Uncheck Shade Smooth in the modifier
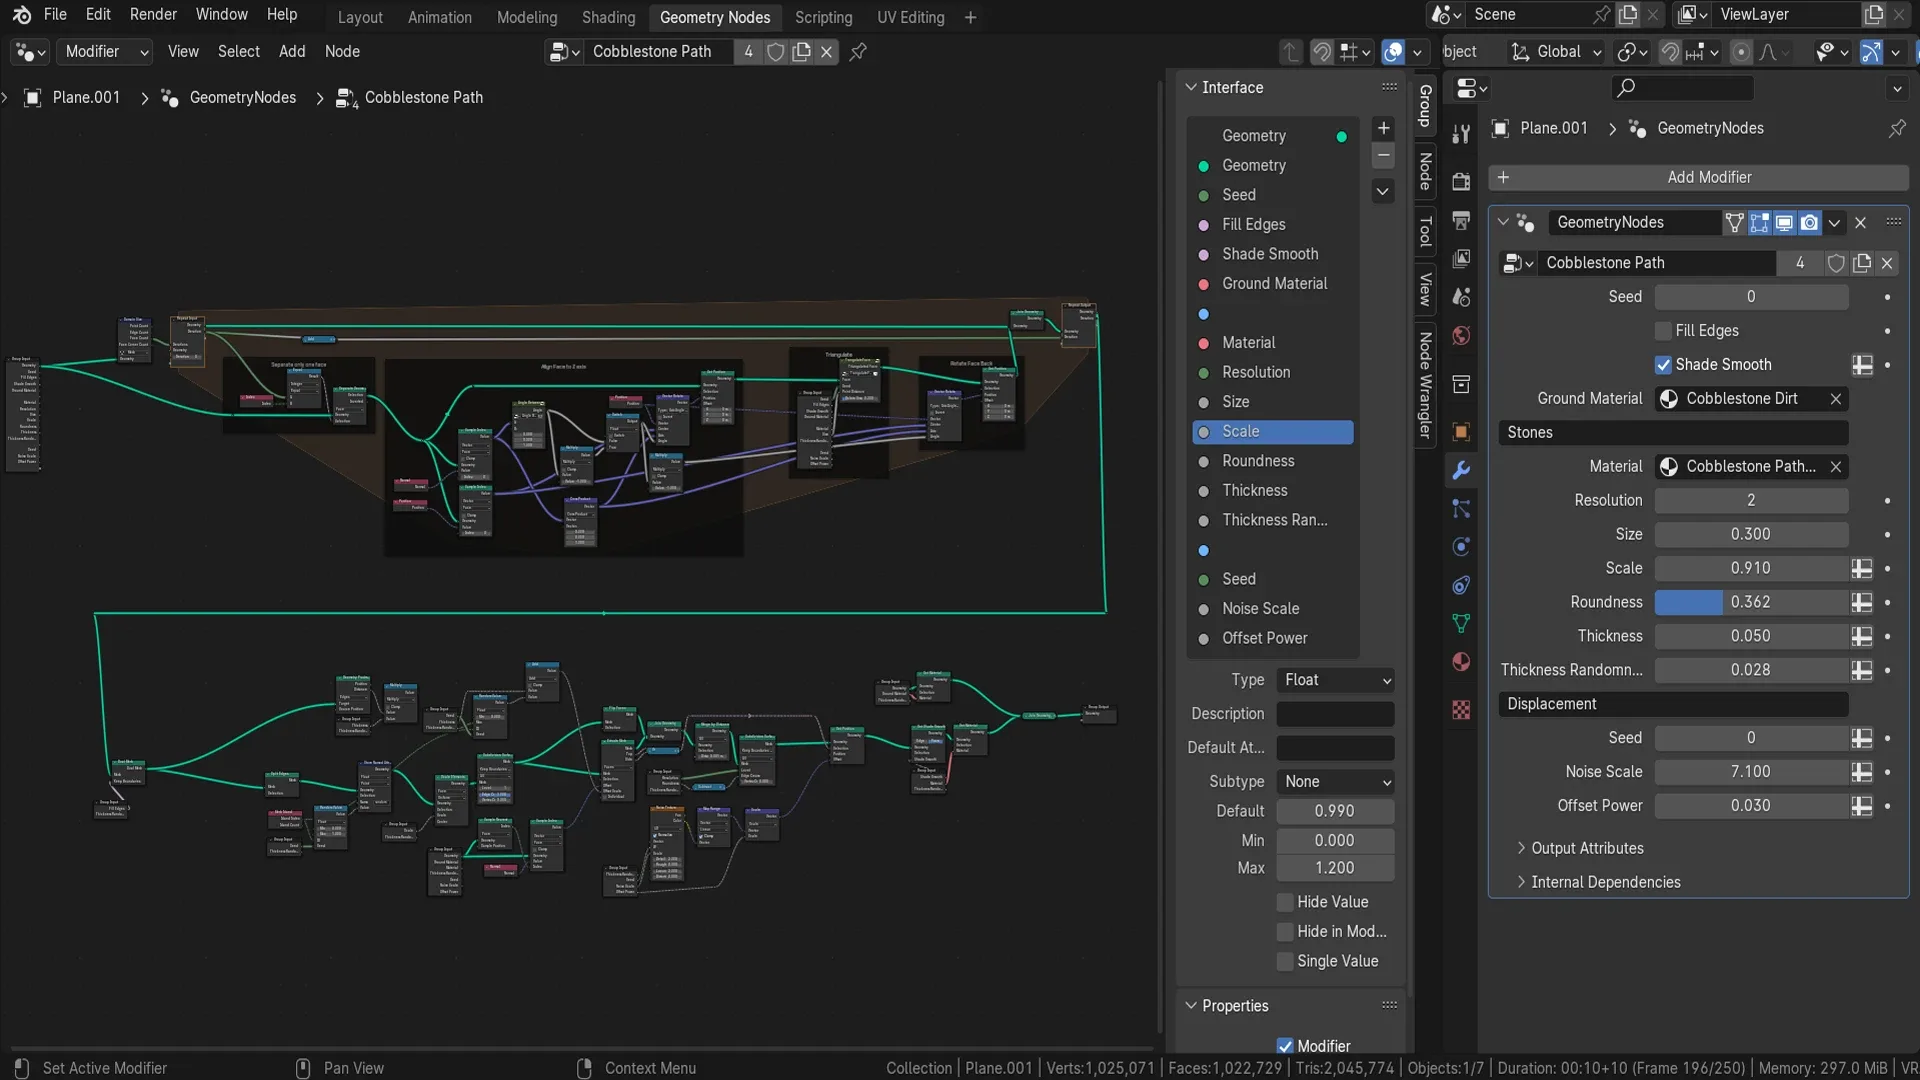 [x=1663, y=364]
